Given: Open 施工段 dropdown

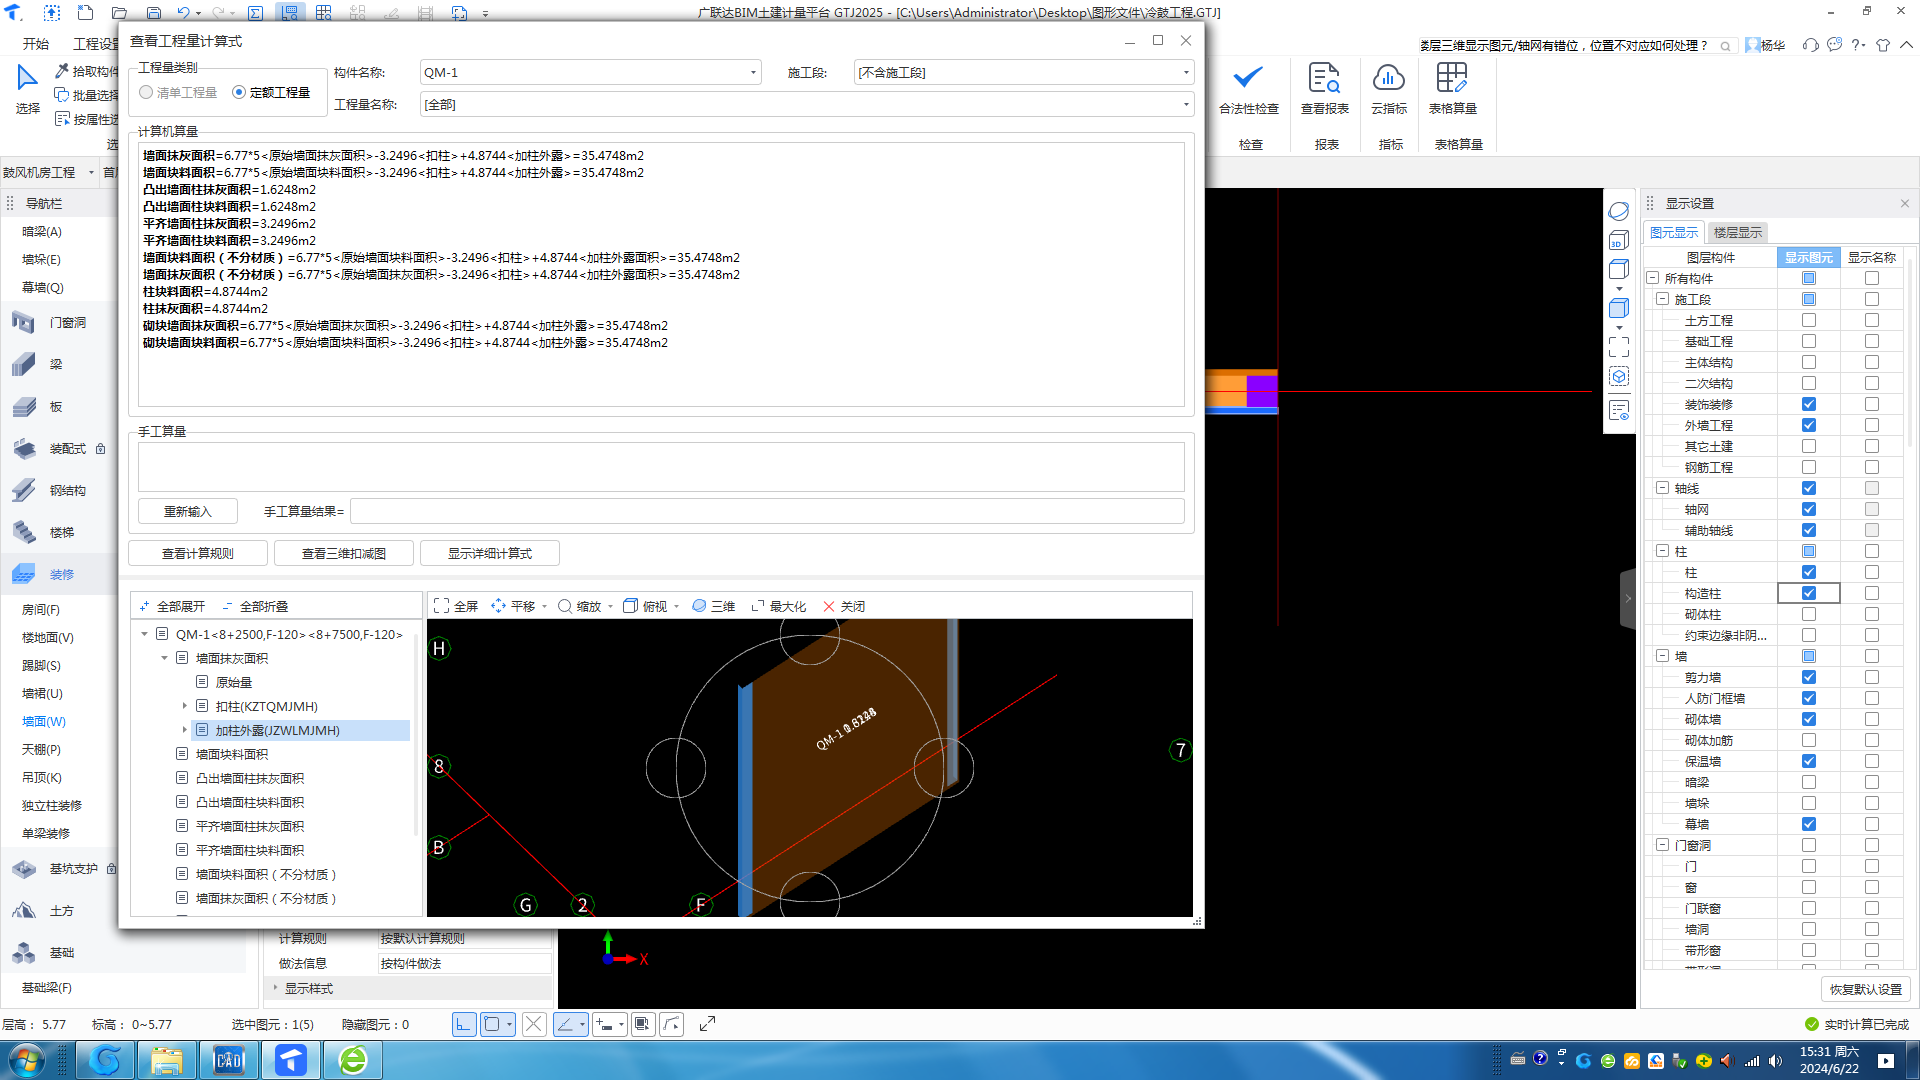Looking at the screenshot, I should tap(1186, 72).
